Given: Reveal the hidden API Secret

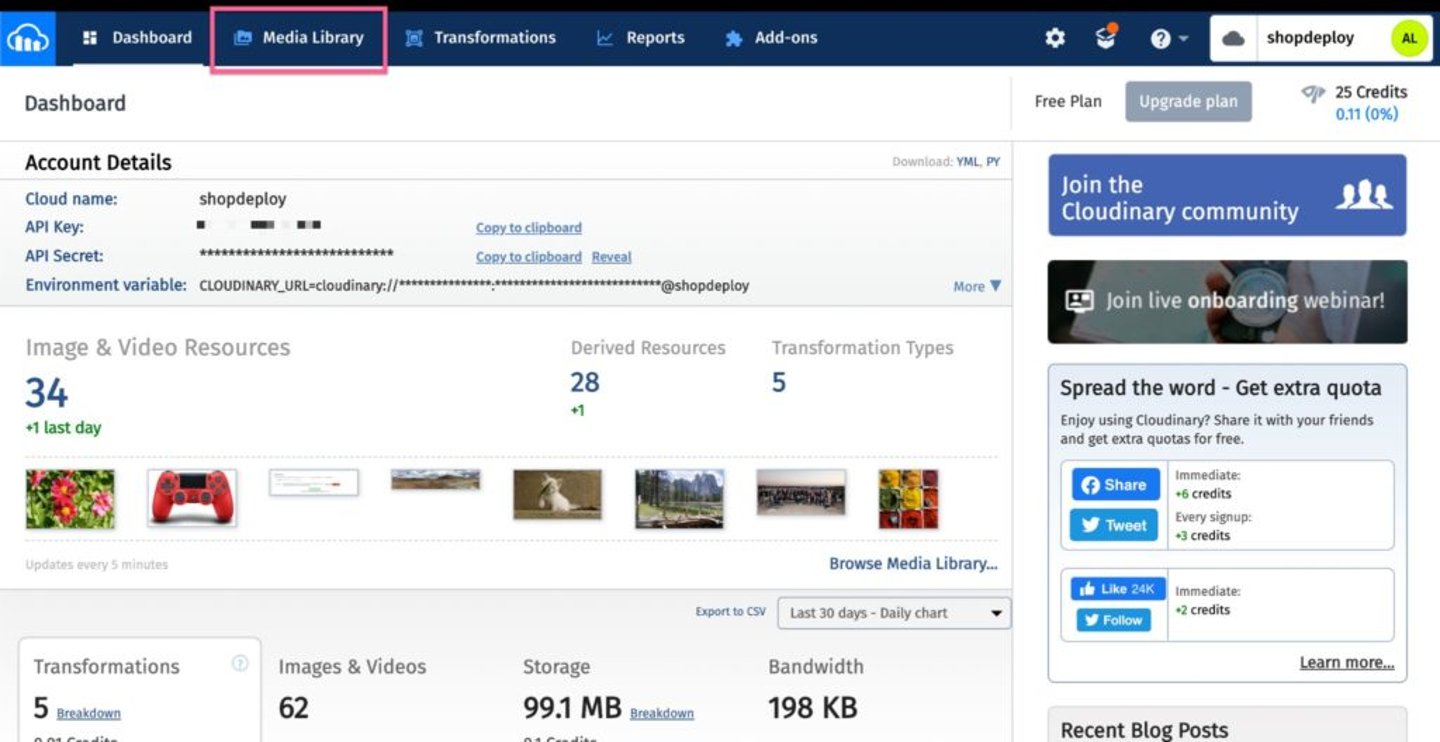Looking at the screenshot, I should pos(611,257).
